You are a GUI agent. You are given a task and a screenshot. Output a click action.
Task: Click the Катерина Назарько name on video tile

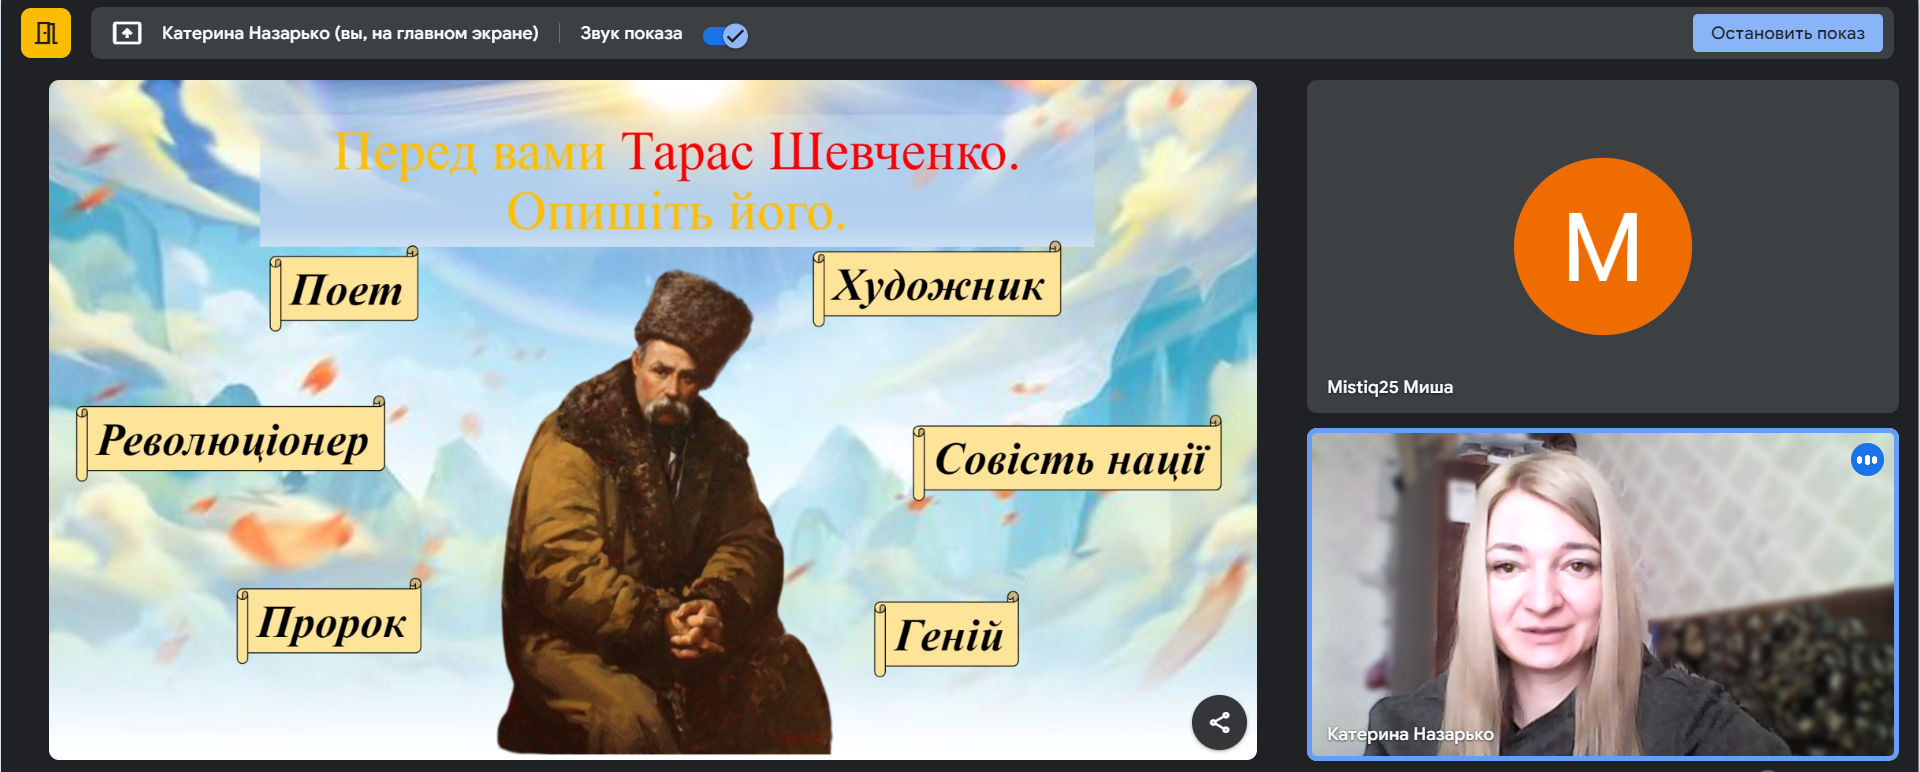(1409, 734)
